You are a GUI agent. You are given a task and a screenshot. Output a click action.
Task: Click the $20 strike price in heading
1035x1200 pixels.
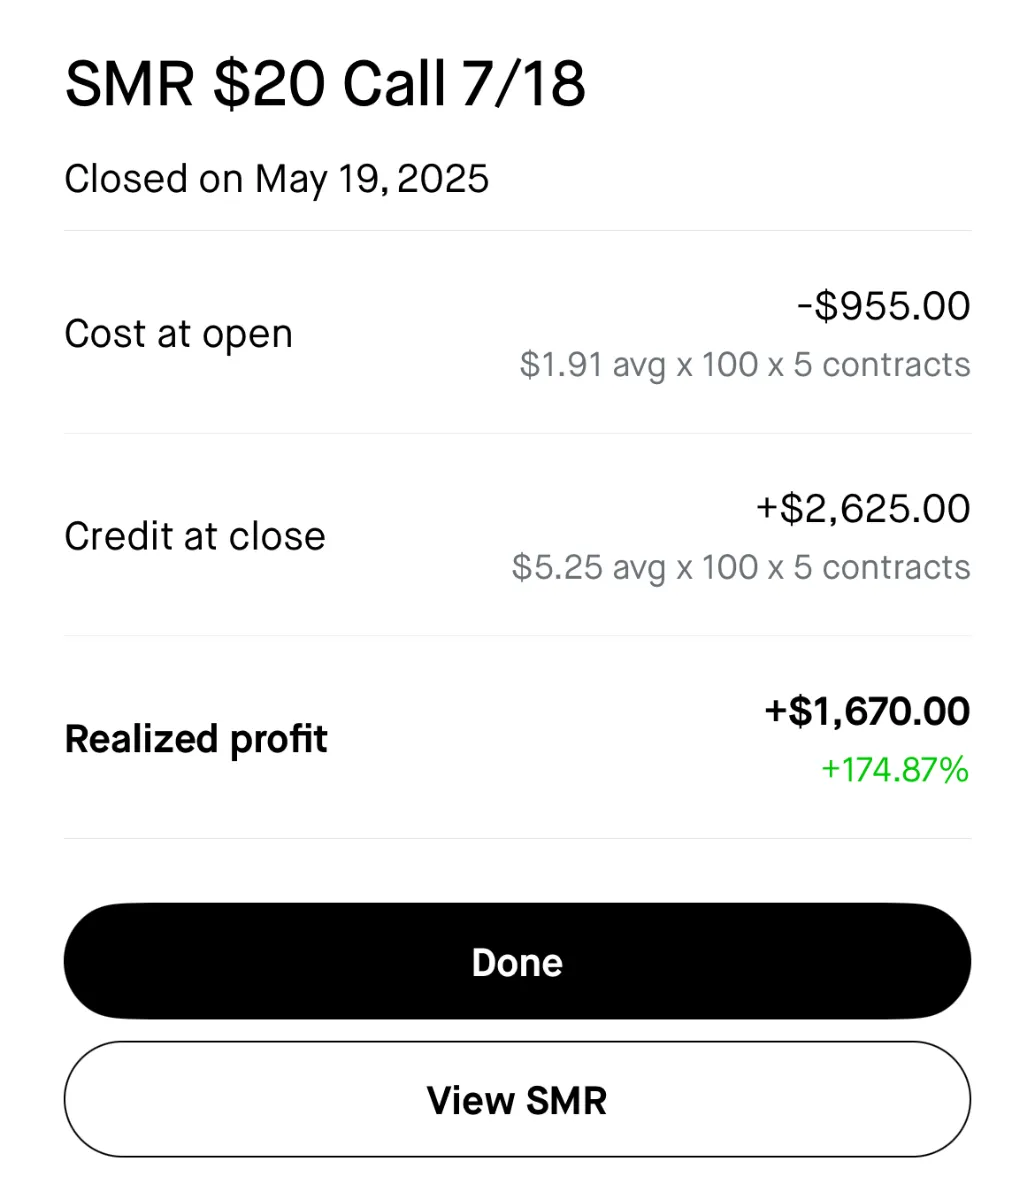[x=268, y=84]
